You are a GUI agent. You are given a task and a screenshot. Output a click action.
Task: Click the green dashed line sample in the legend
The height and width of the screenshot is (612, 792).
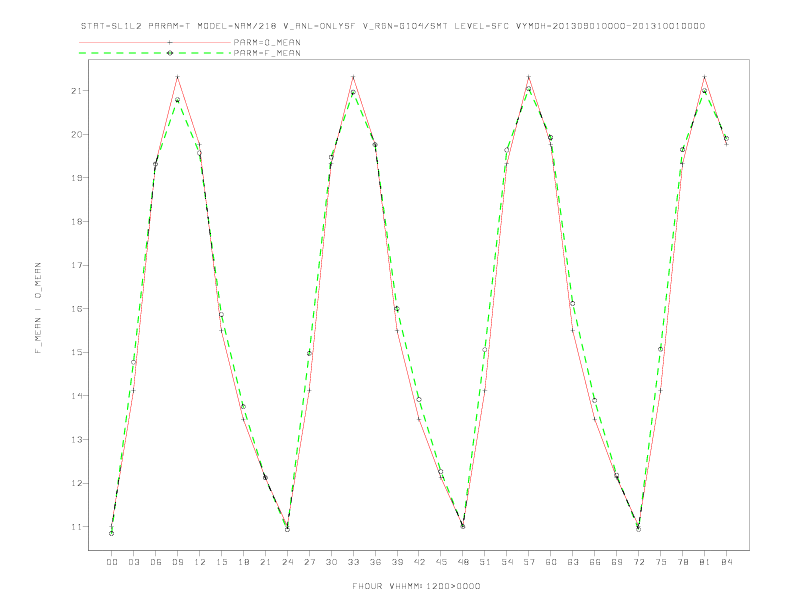click(x=155, y=53)
